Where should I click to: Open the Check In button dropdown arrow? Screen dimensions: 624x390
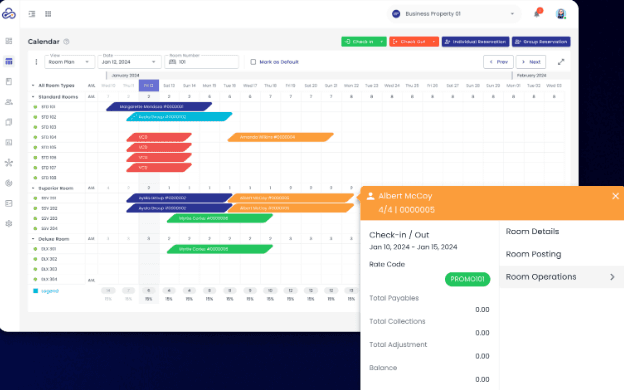(382, 41)
